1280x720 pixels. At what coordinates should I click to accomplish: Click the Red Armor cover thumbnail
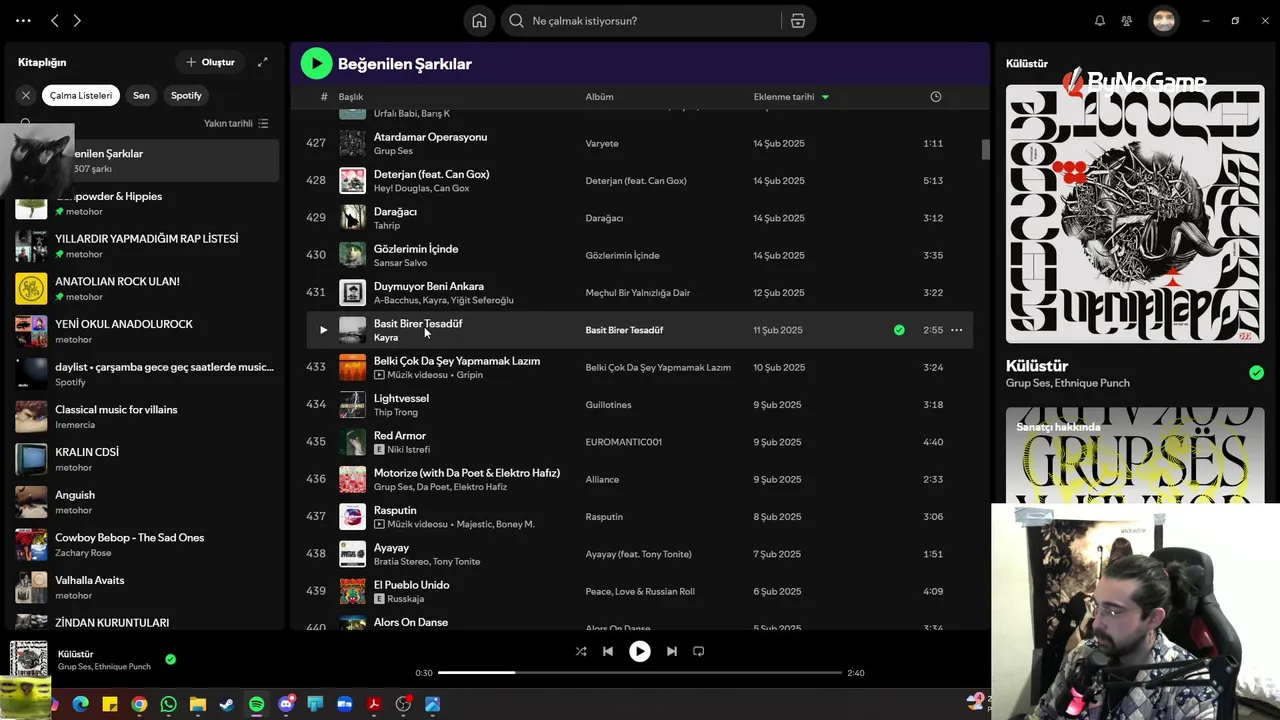(352, 442)
